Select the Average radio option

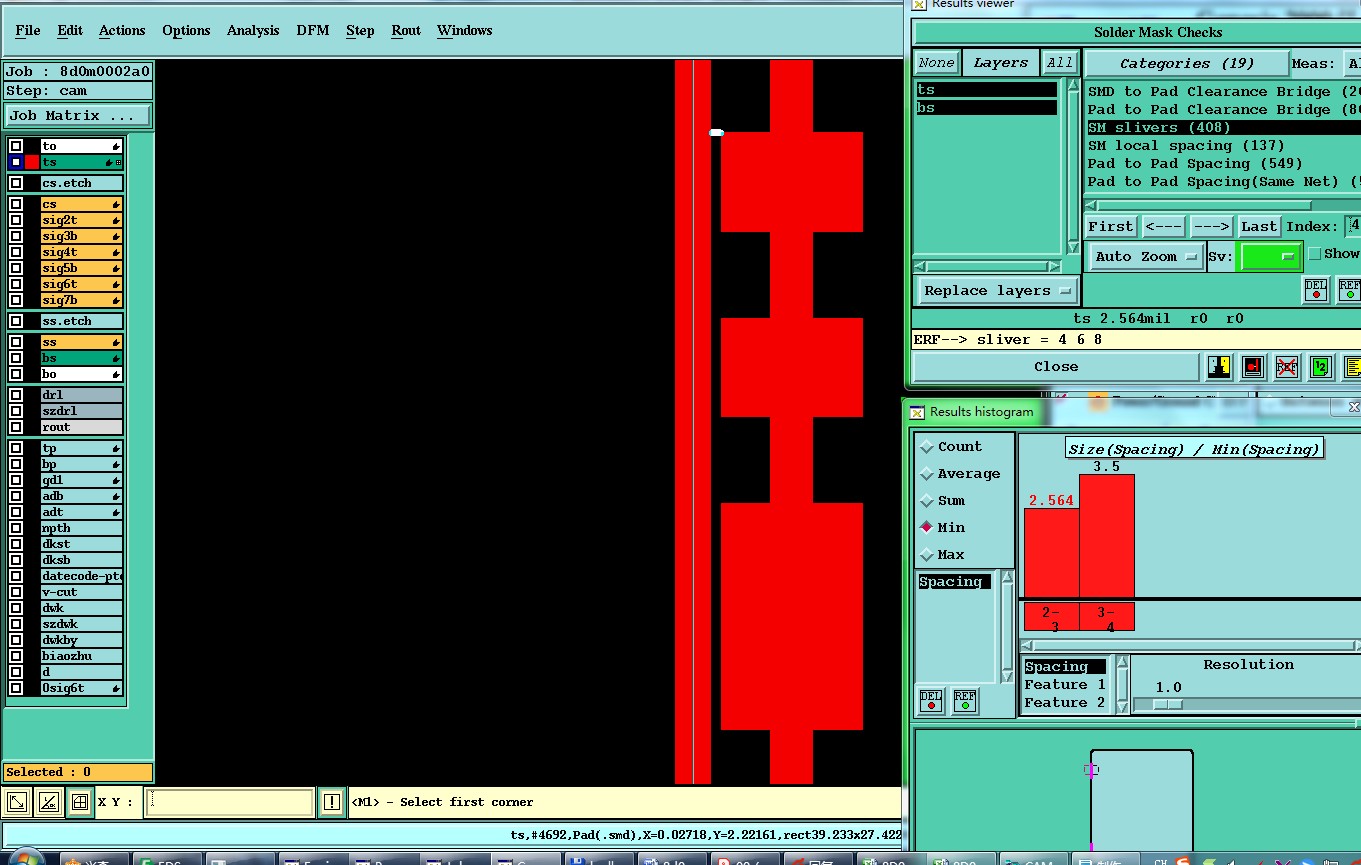pos(927,474)
